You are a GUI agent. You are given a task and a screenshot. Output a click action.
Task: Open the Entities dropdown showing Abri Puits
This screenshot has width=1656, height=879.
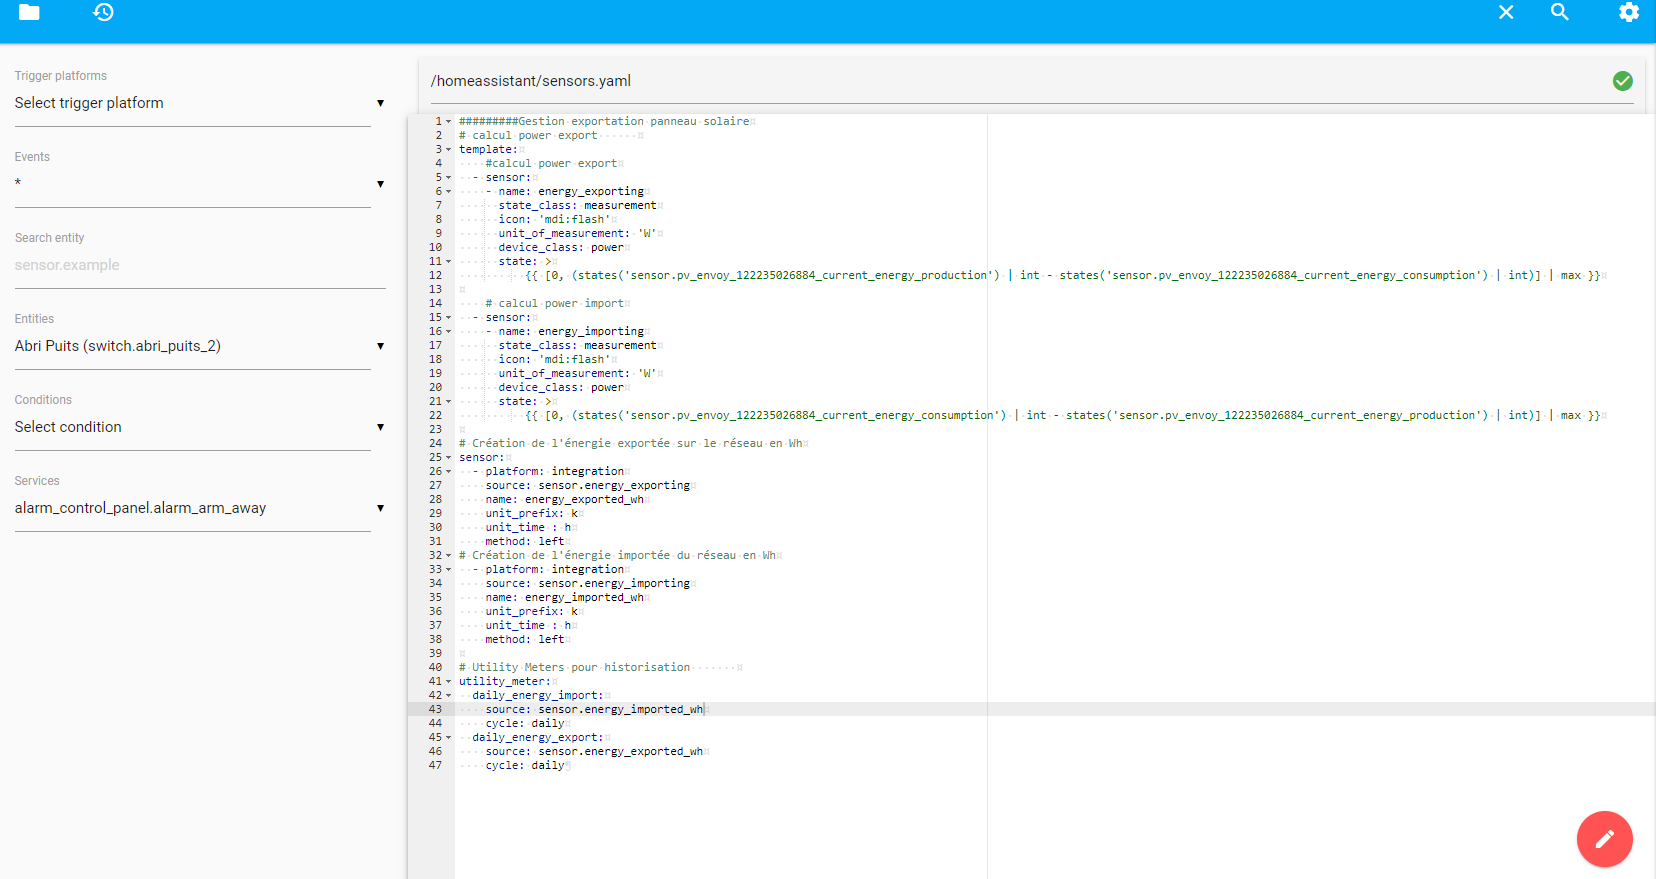(200, 346)
